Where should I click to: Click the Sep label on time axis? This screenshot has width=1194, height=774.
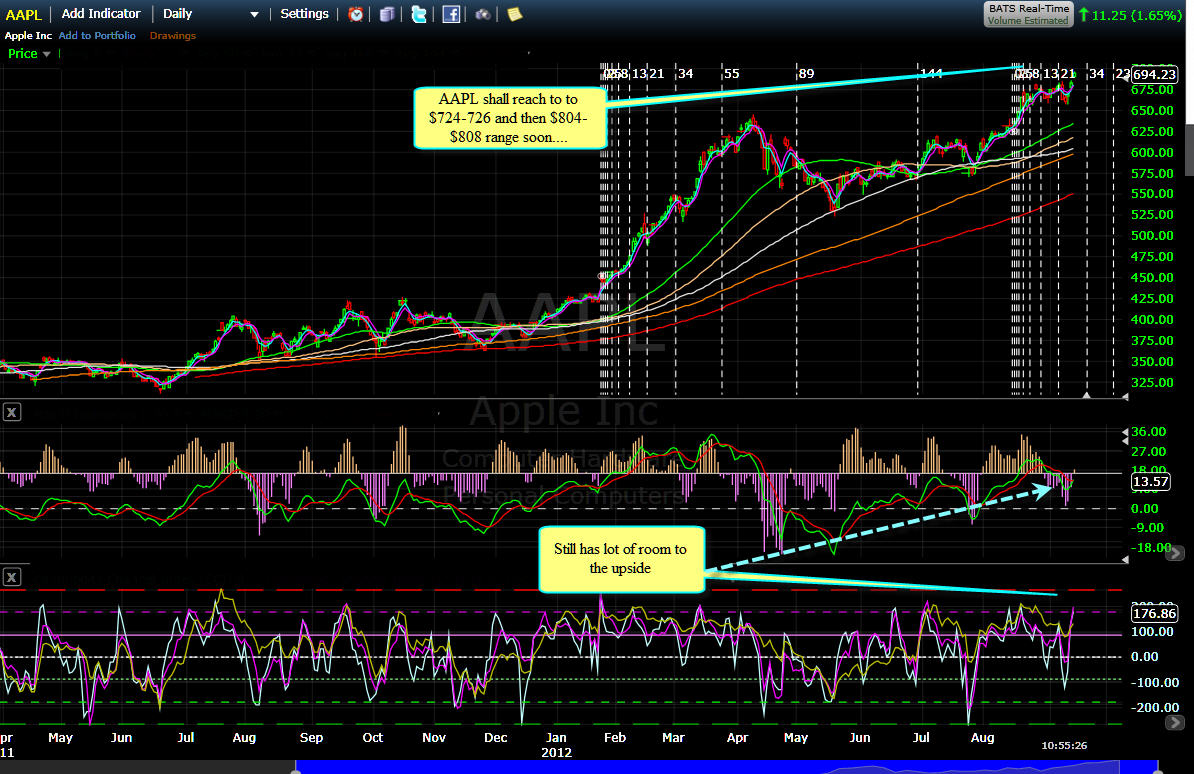tap(311, 737)
